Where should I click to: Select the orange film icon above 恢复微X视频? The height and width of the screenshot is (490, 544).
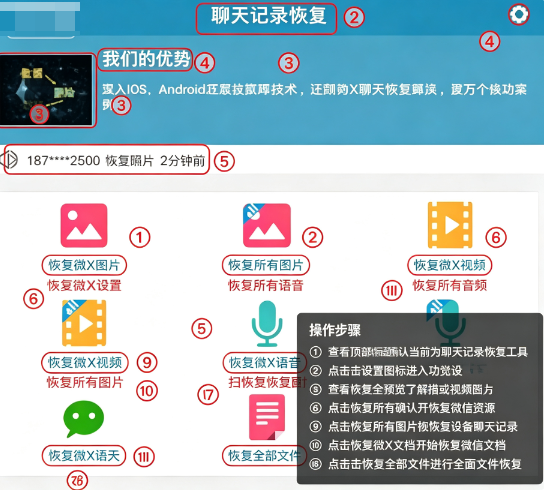coord(450,225)
